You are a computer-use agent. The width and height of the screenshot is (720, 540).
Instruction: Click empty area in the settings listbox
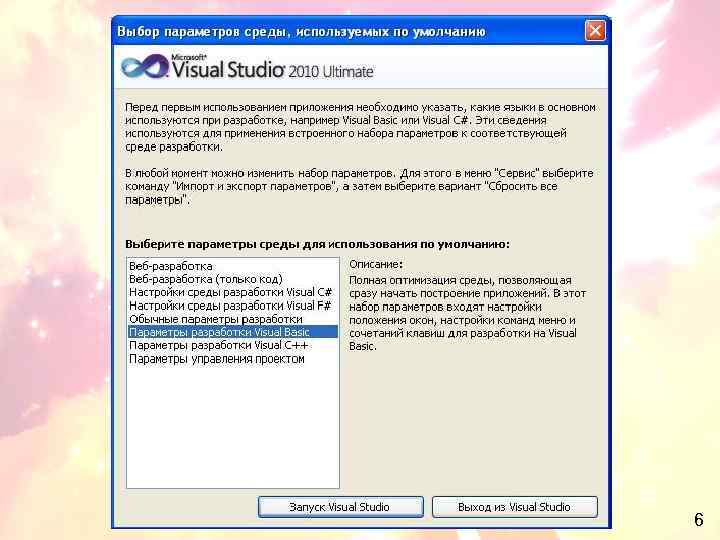(x=233, y=427)
